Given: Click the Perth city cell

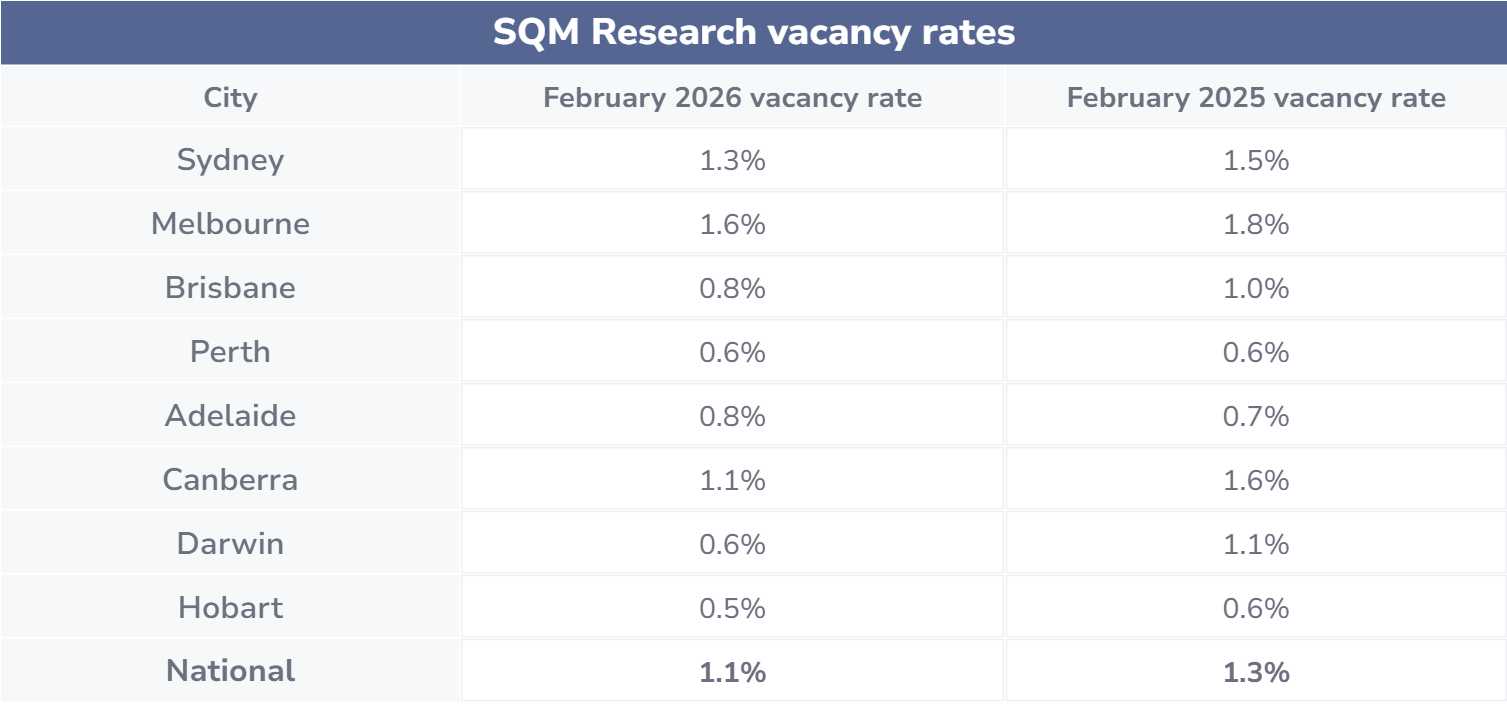Looking at the screenshot, I should click(230, 352).
